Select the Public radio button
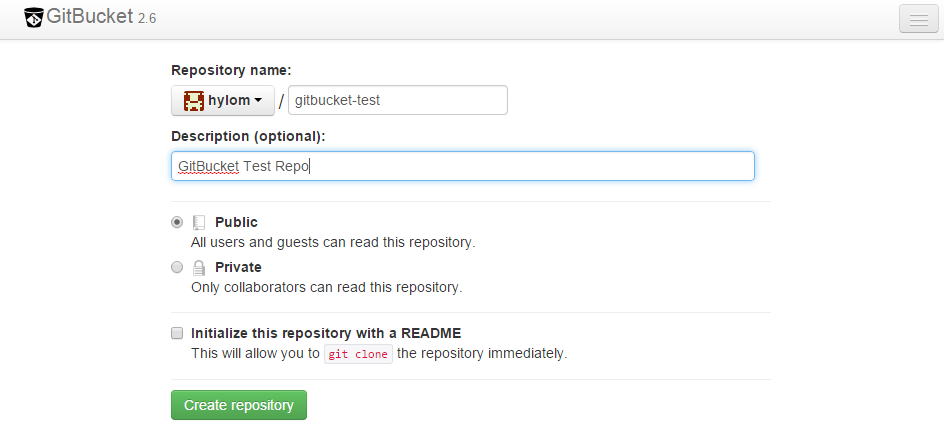This screenshot has height=425, width=944. [x=177, y=222]
